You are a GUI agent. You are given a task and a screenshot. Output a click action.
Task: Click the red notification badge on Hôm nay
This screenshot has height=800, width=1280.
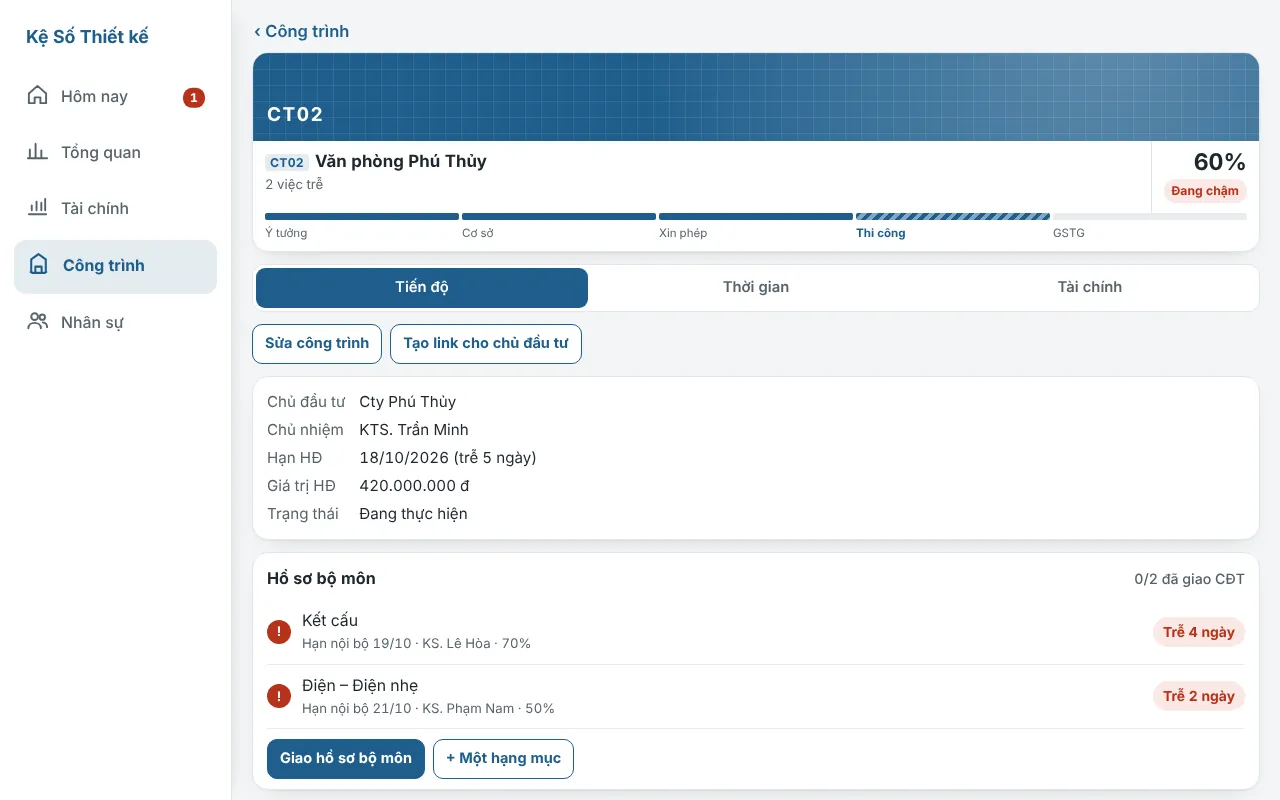click(194, 97)
